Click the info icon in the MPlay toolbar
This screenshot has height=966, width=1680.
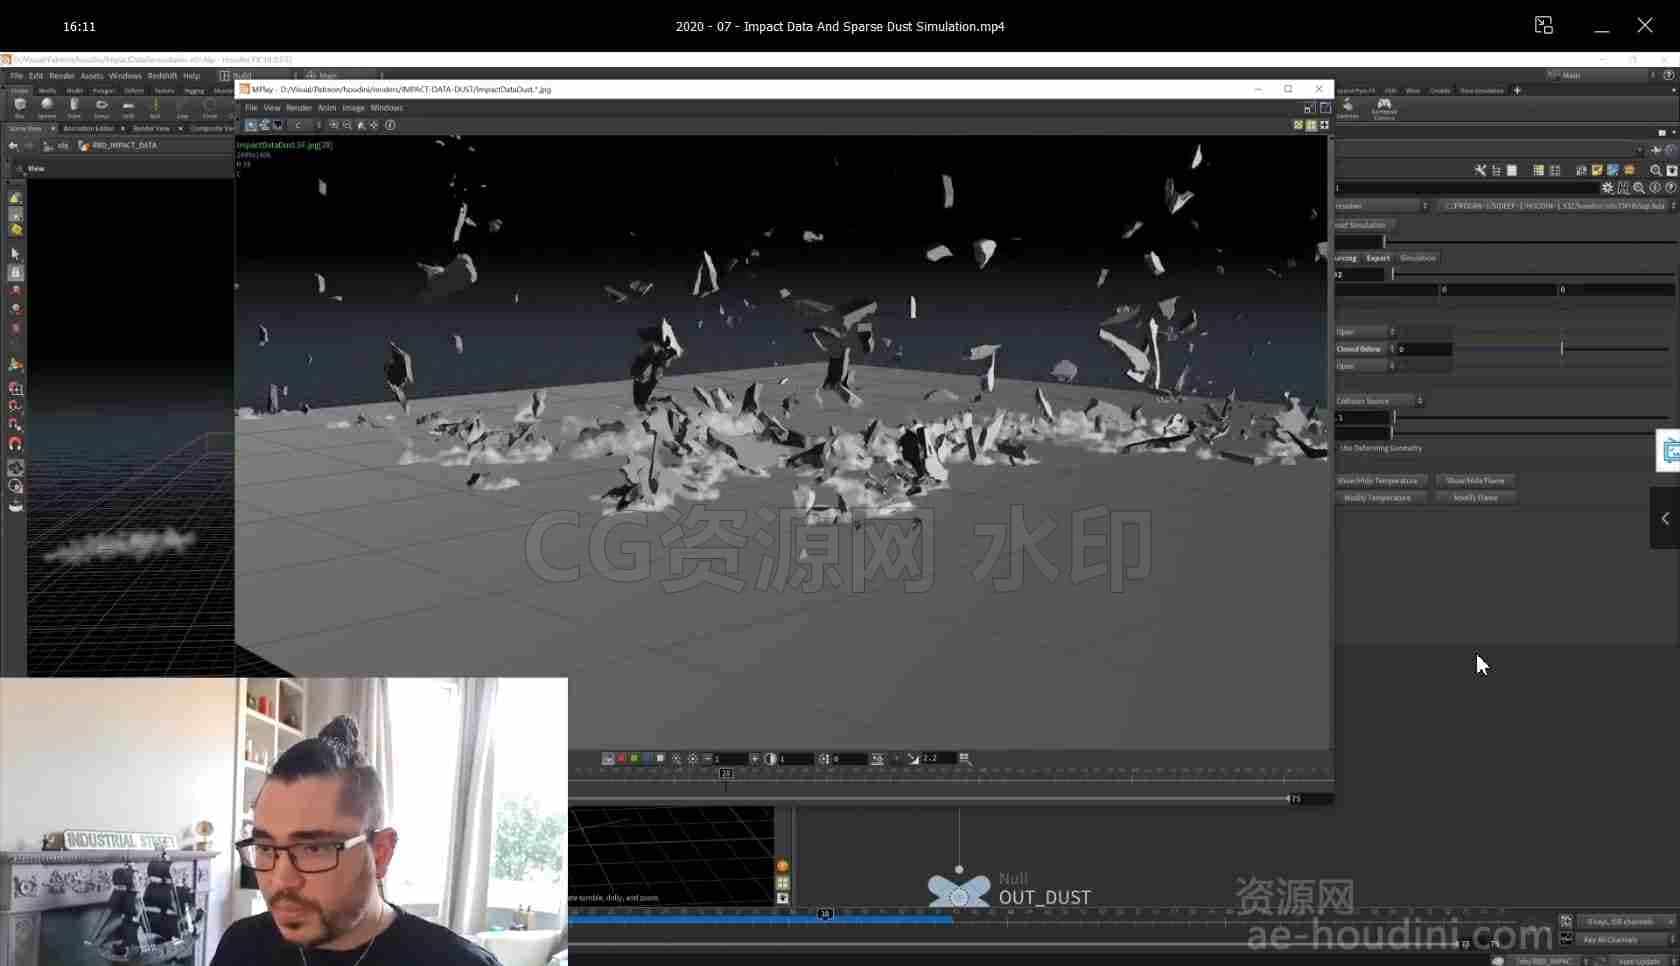coord(390,125)
